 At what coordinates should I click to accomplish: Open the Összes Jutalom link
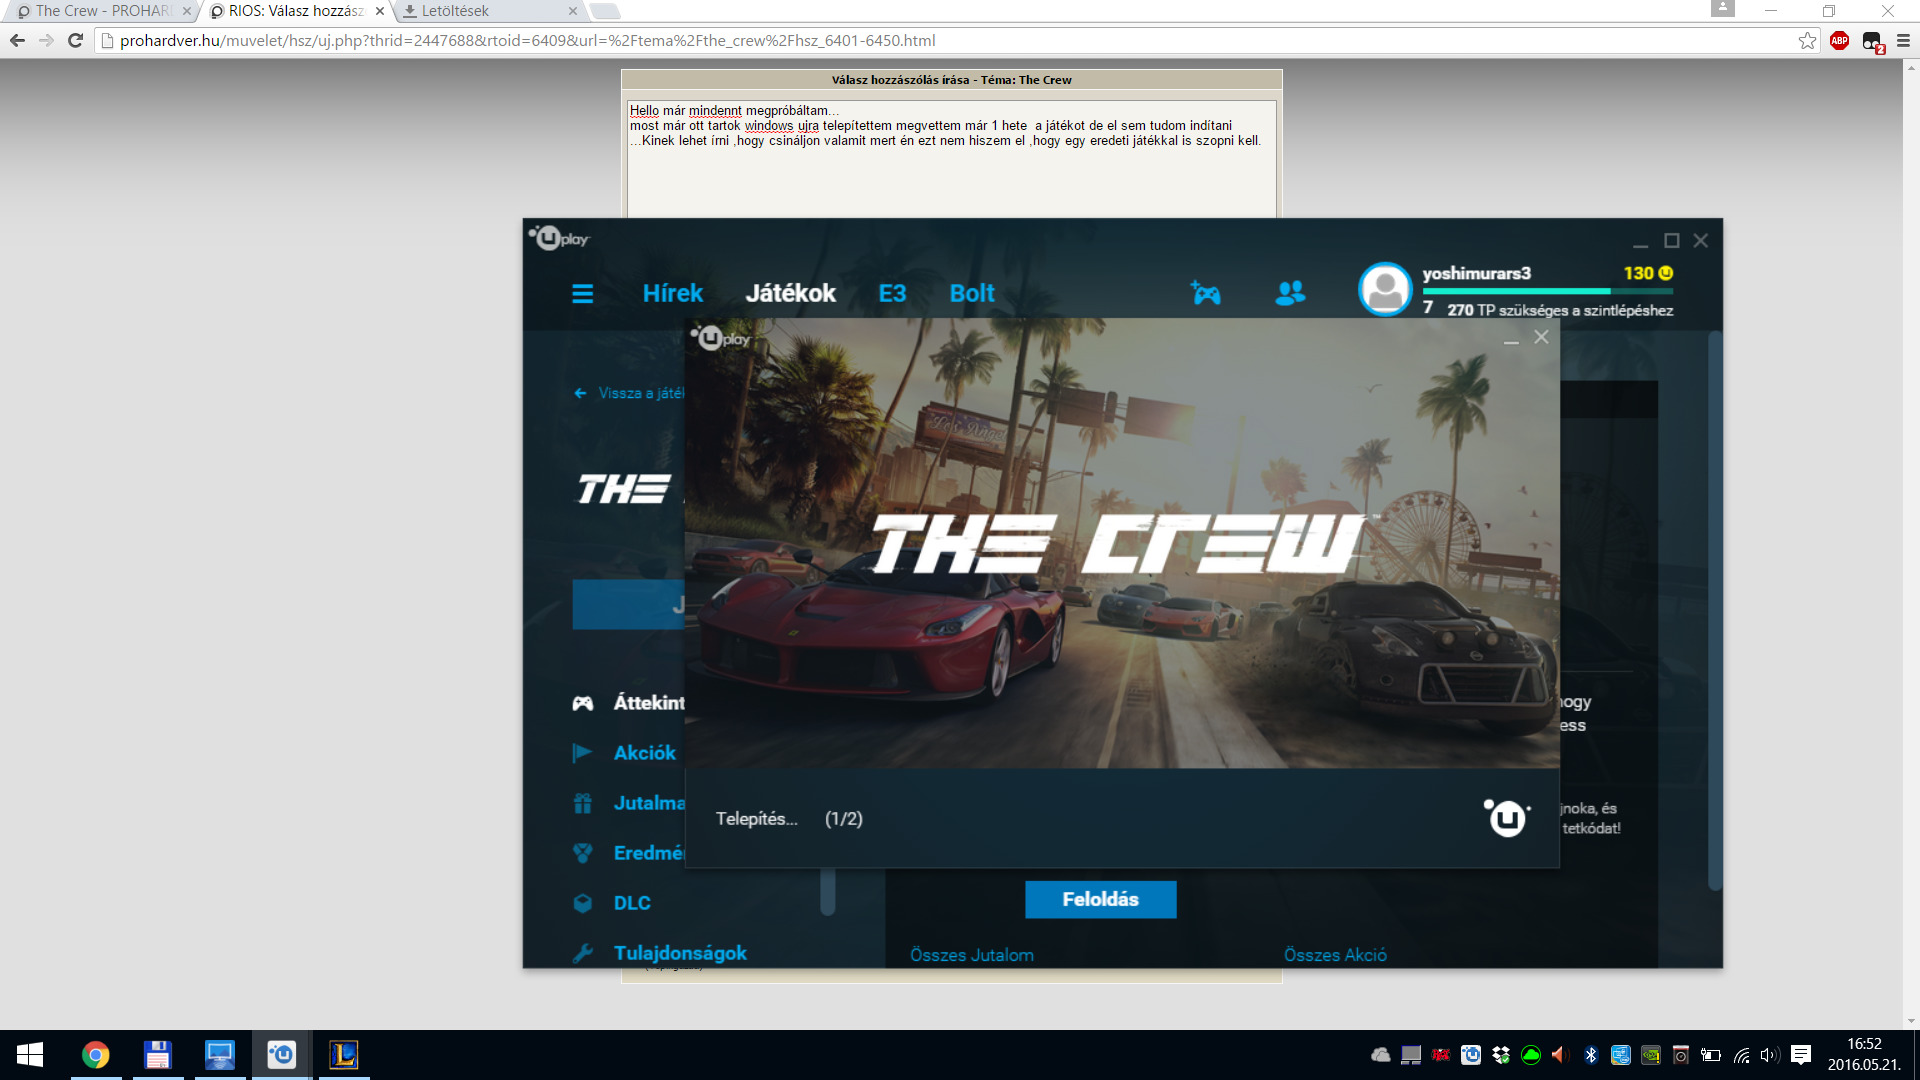[971, 955]
